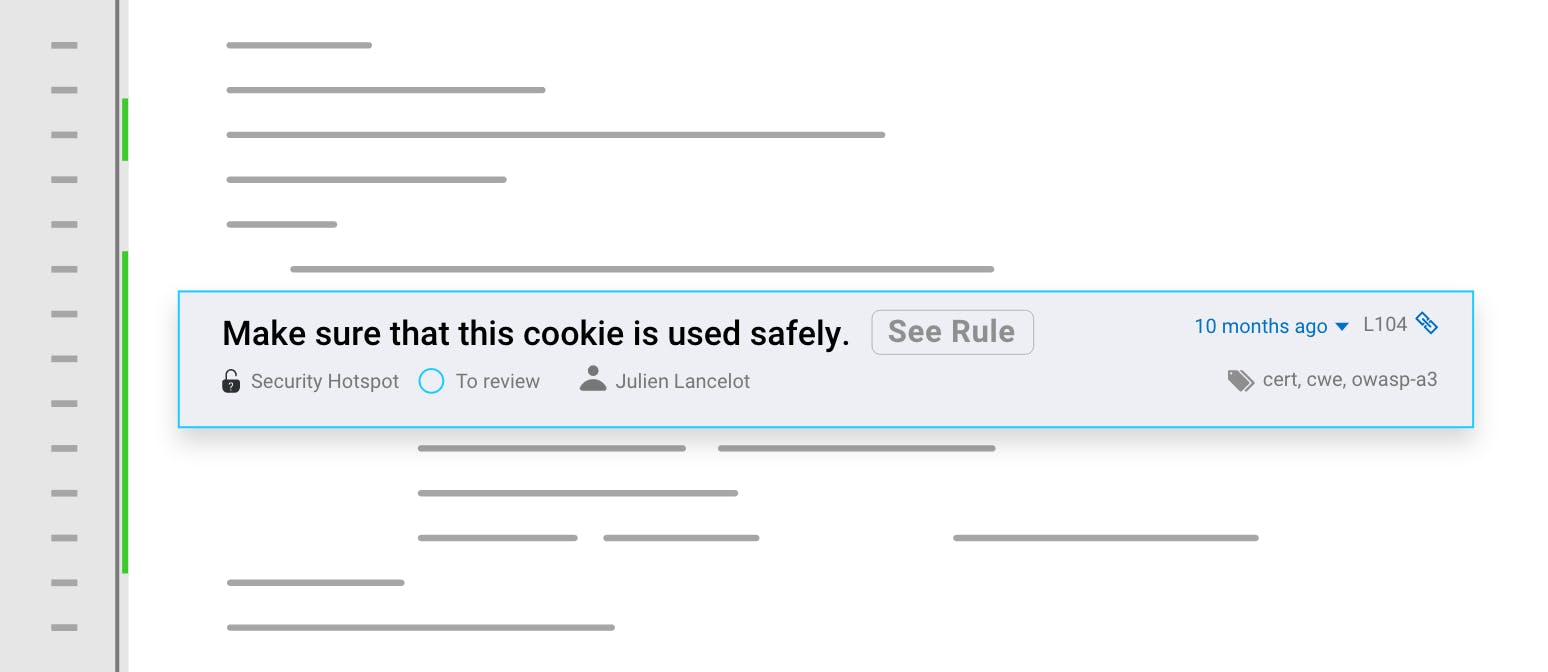Select the cookie used safely issue message
The image size is (1548, 672).
536,333
